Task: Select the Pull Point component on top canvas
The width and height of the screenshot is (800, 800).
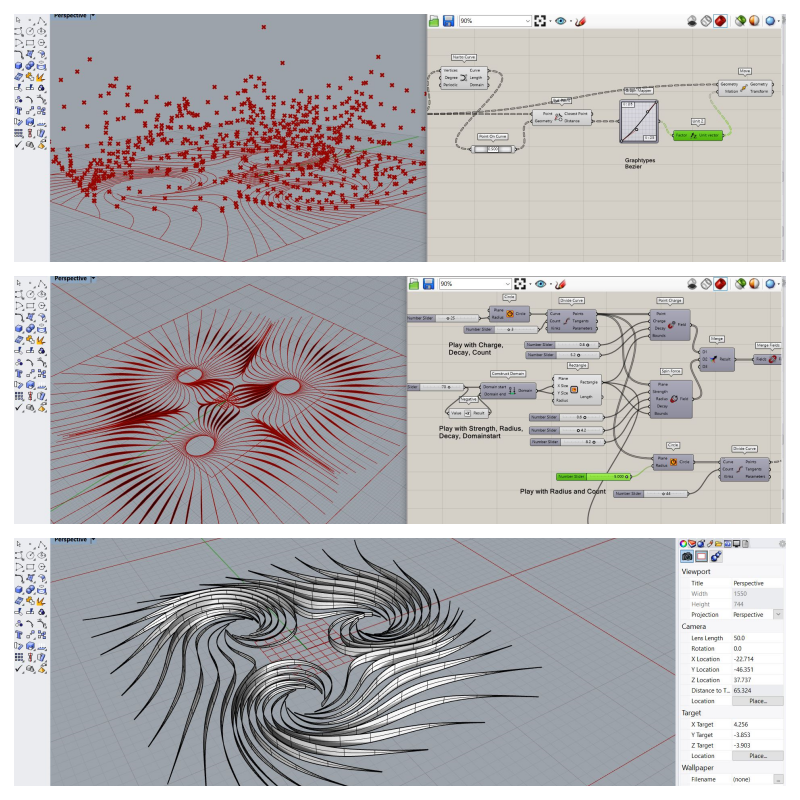Action: tap(562, 117)
